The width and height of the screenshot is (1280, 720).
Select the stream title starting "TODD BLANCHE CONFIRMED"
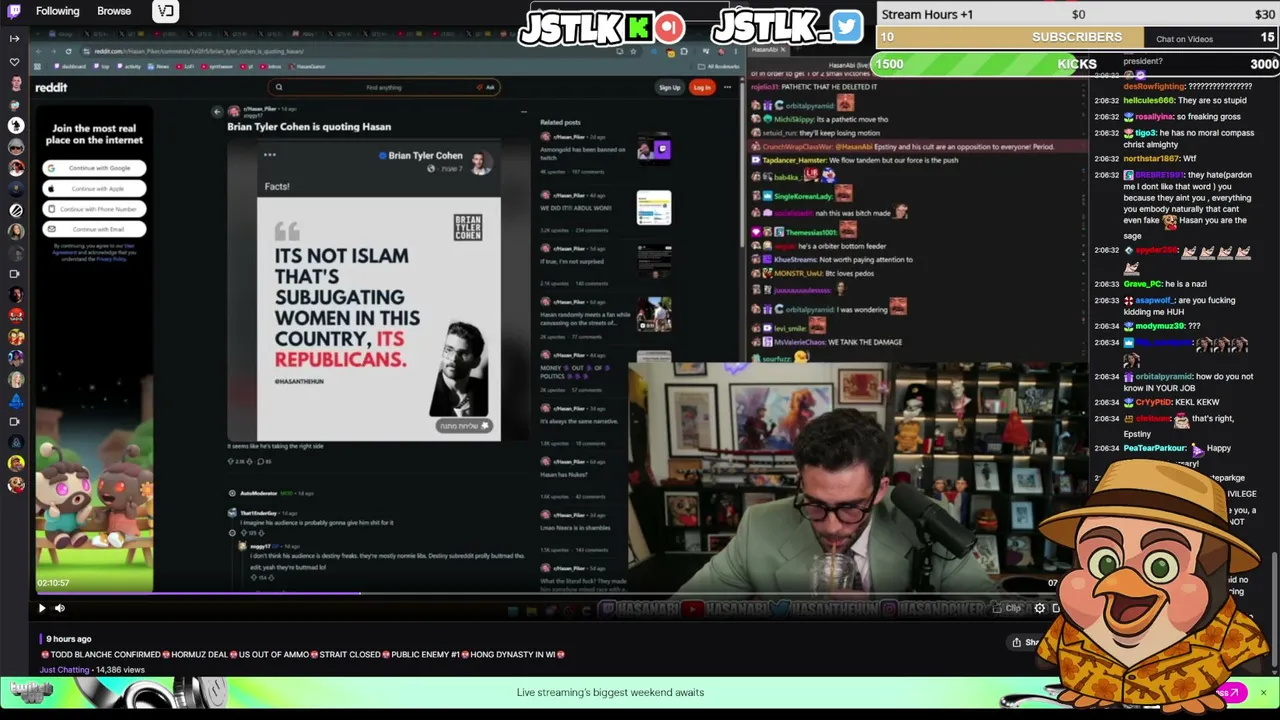pos(303,654)
